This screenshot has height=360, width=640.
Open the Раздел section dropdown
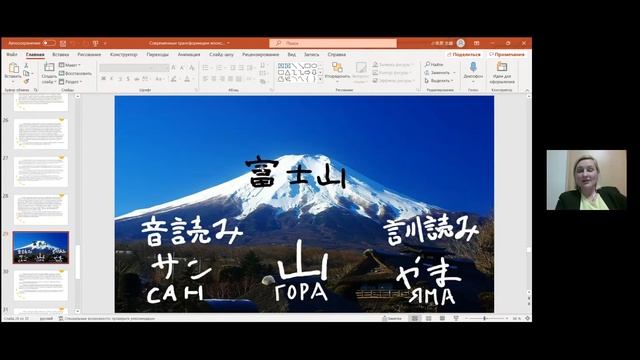[x=71, y=82]
